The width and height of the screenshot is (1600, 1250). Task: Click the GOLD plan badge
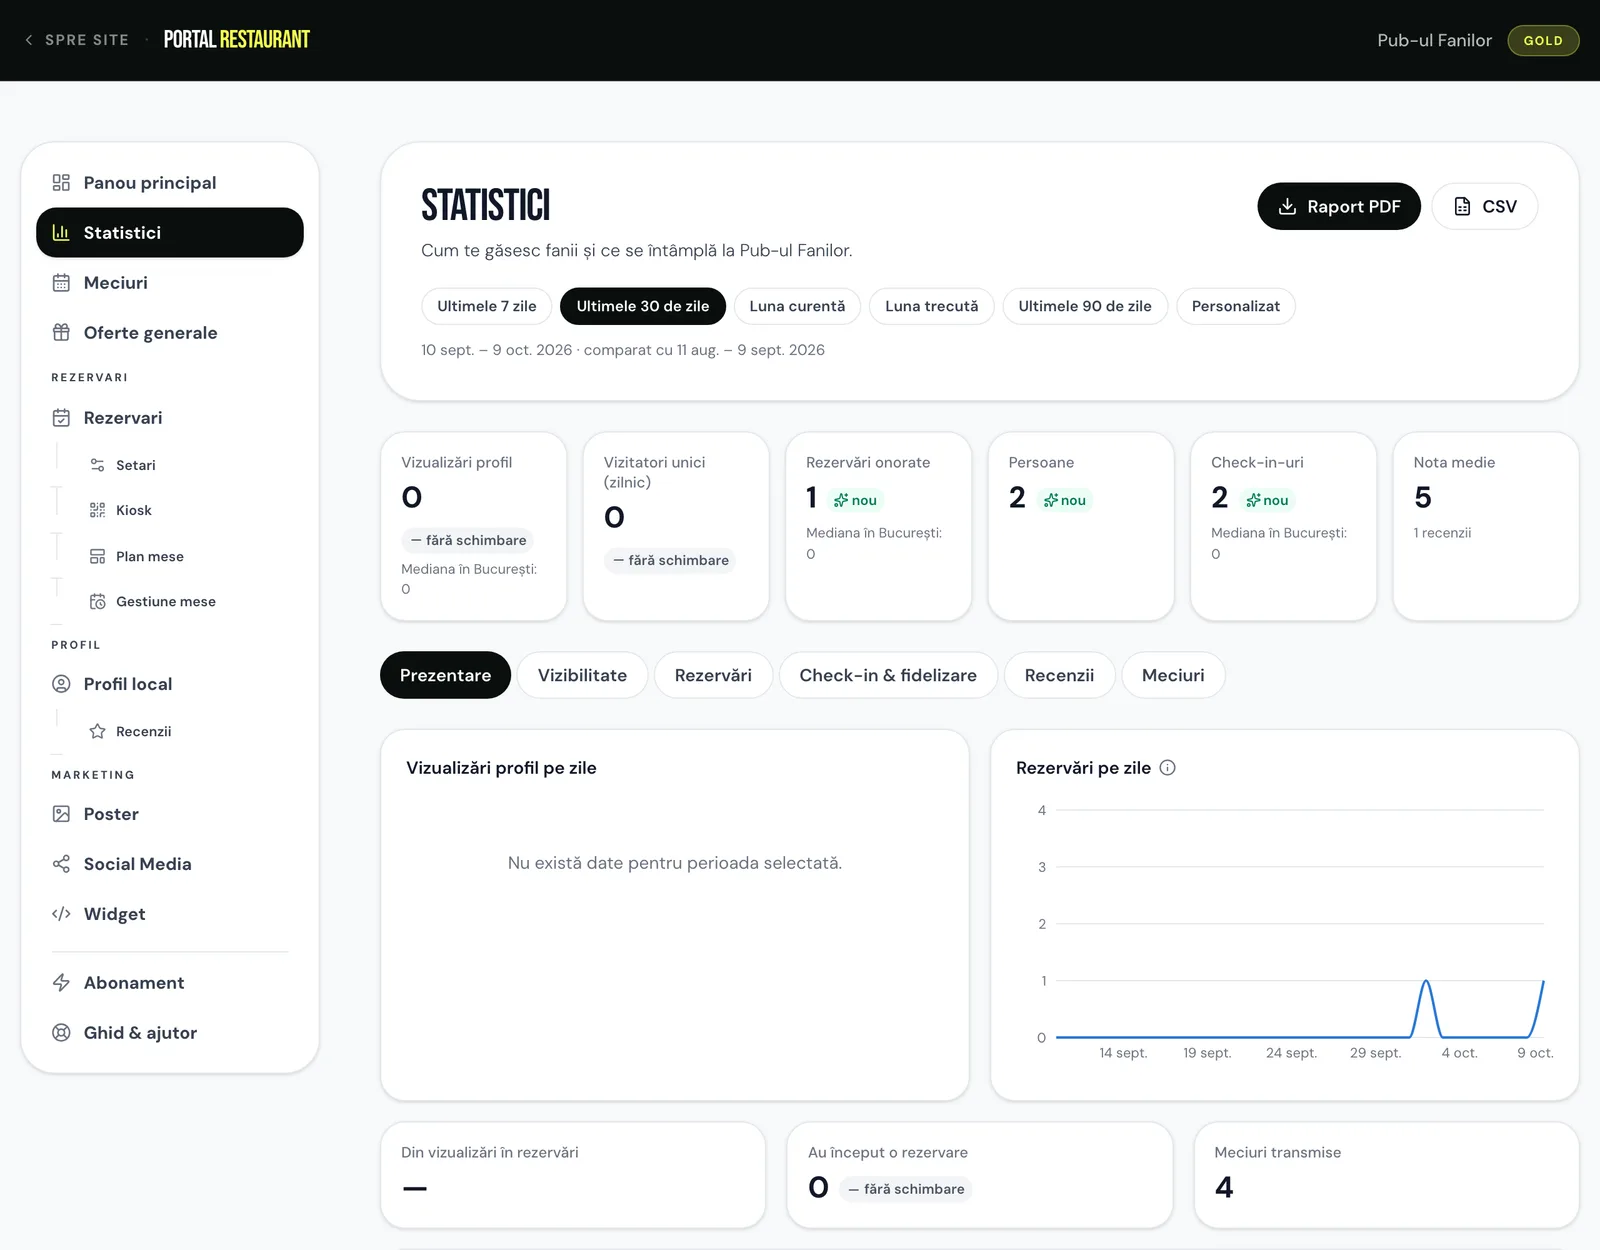(x=1543, y=40)
